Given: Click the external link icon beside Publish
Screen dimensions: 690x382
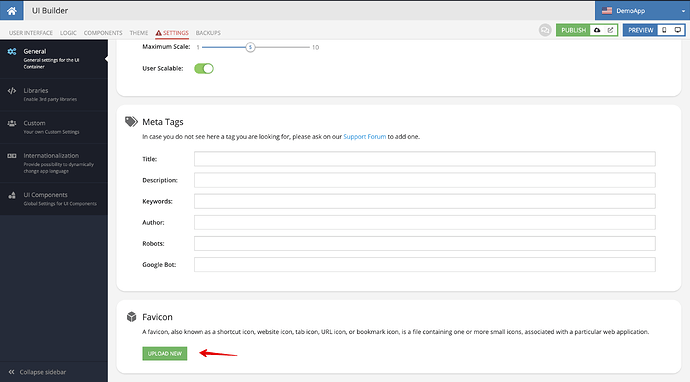Looking at the screenshot, I should 610,30.
